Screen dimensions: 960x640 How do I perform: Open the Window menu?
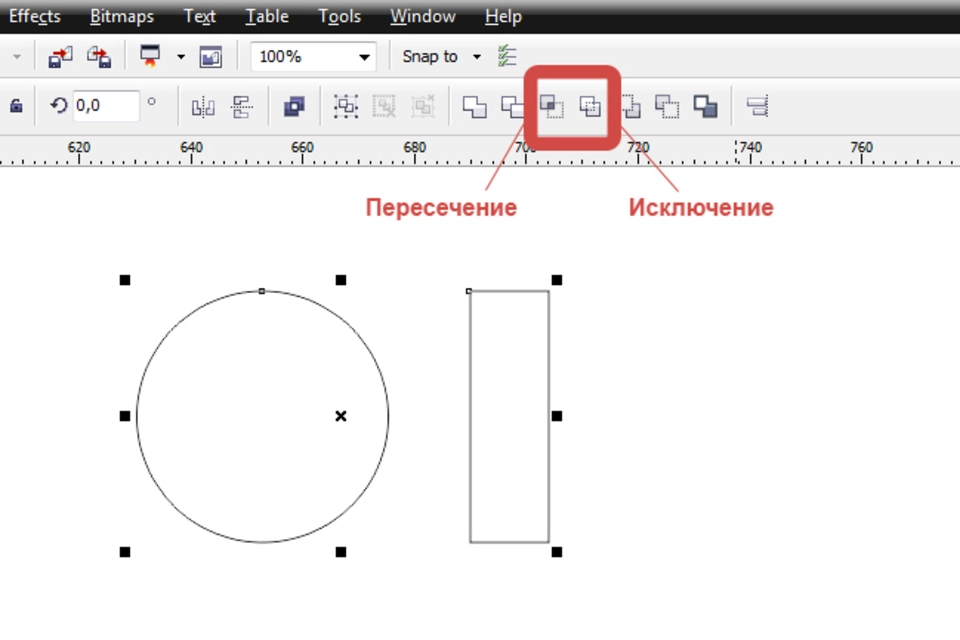tap(423, 16)
